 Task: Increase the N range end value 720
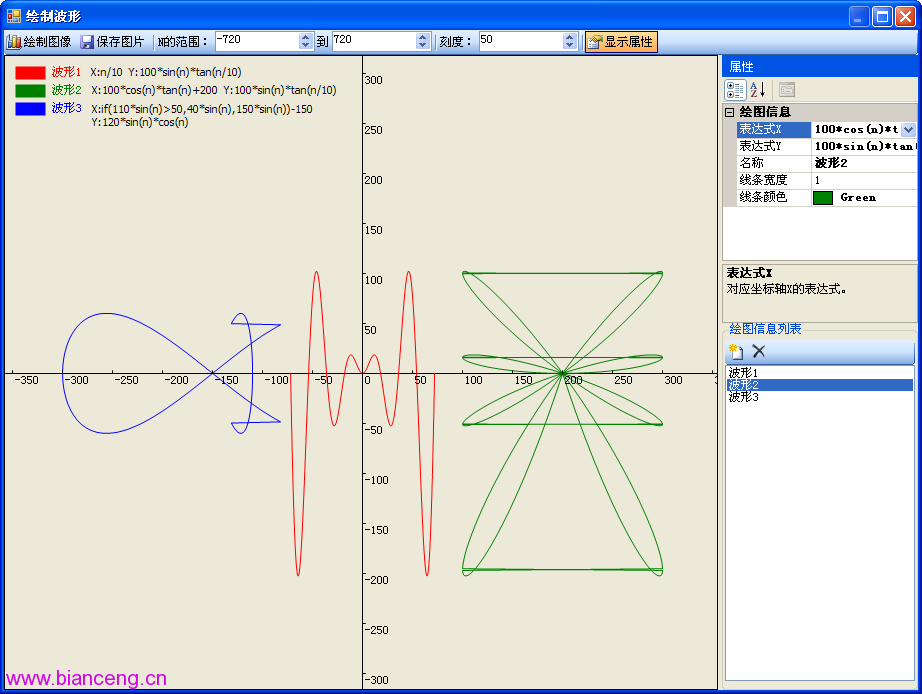click(422, 37)
